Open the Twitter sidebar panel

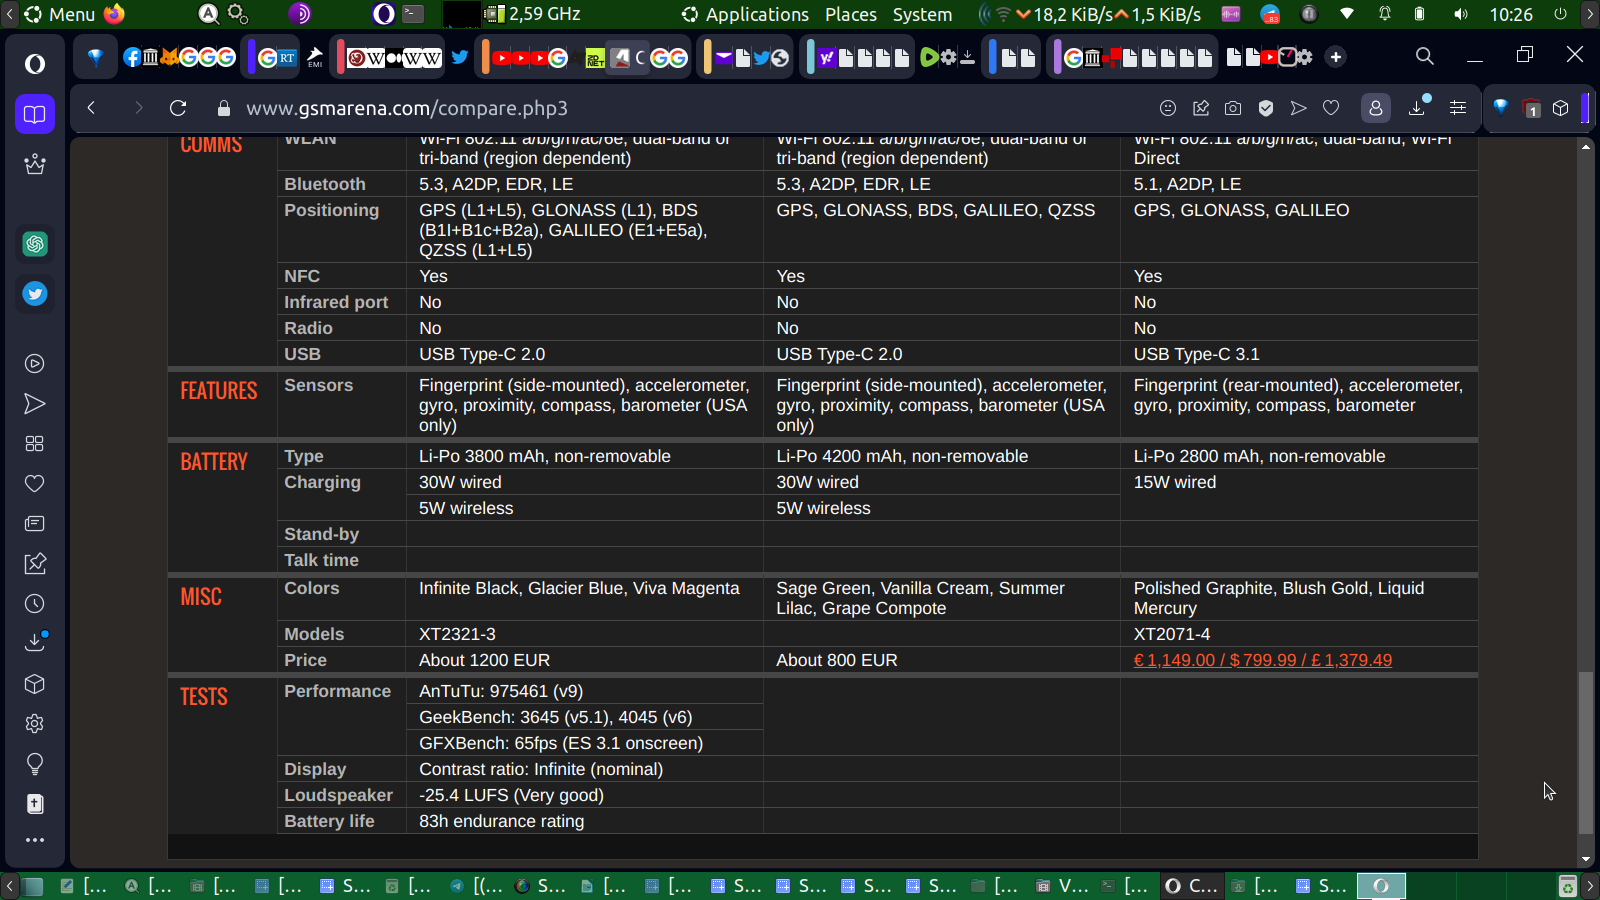tap(35, 294)
